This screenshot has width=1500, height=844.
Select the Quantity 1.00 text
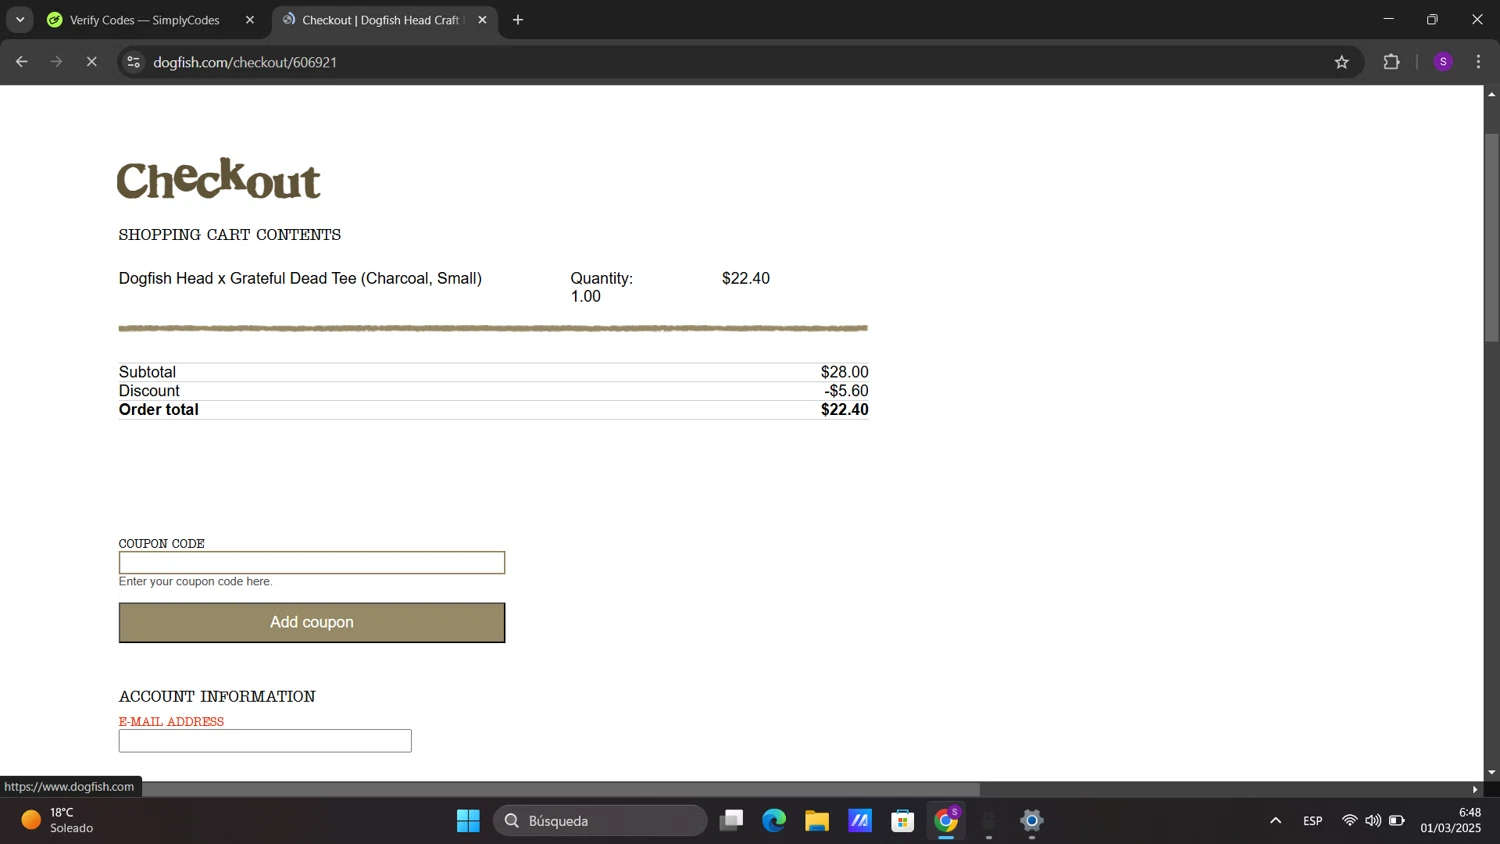click(601, 287)
